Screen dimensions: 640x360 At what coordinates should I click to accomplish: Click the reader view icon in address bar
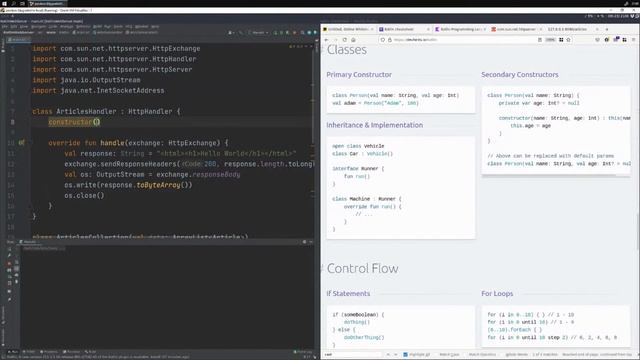[540, 40]
